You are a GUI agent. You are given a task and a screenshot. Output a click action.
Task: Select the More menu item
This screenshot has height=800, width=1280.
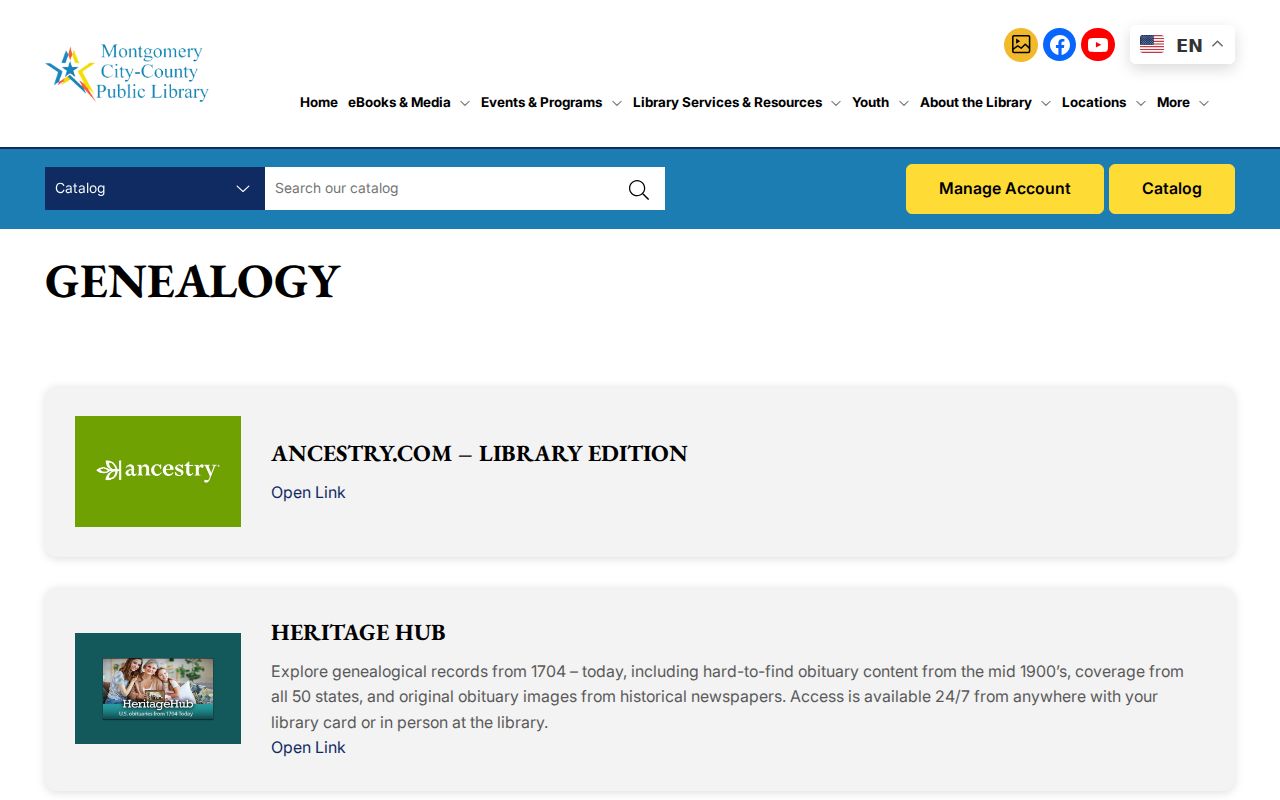coord(1173,102)
